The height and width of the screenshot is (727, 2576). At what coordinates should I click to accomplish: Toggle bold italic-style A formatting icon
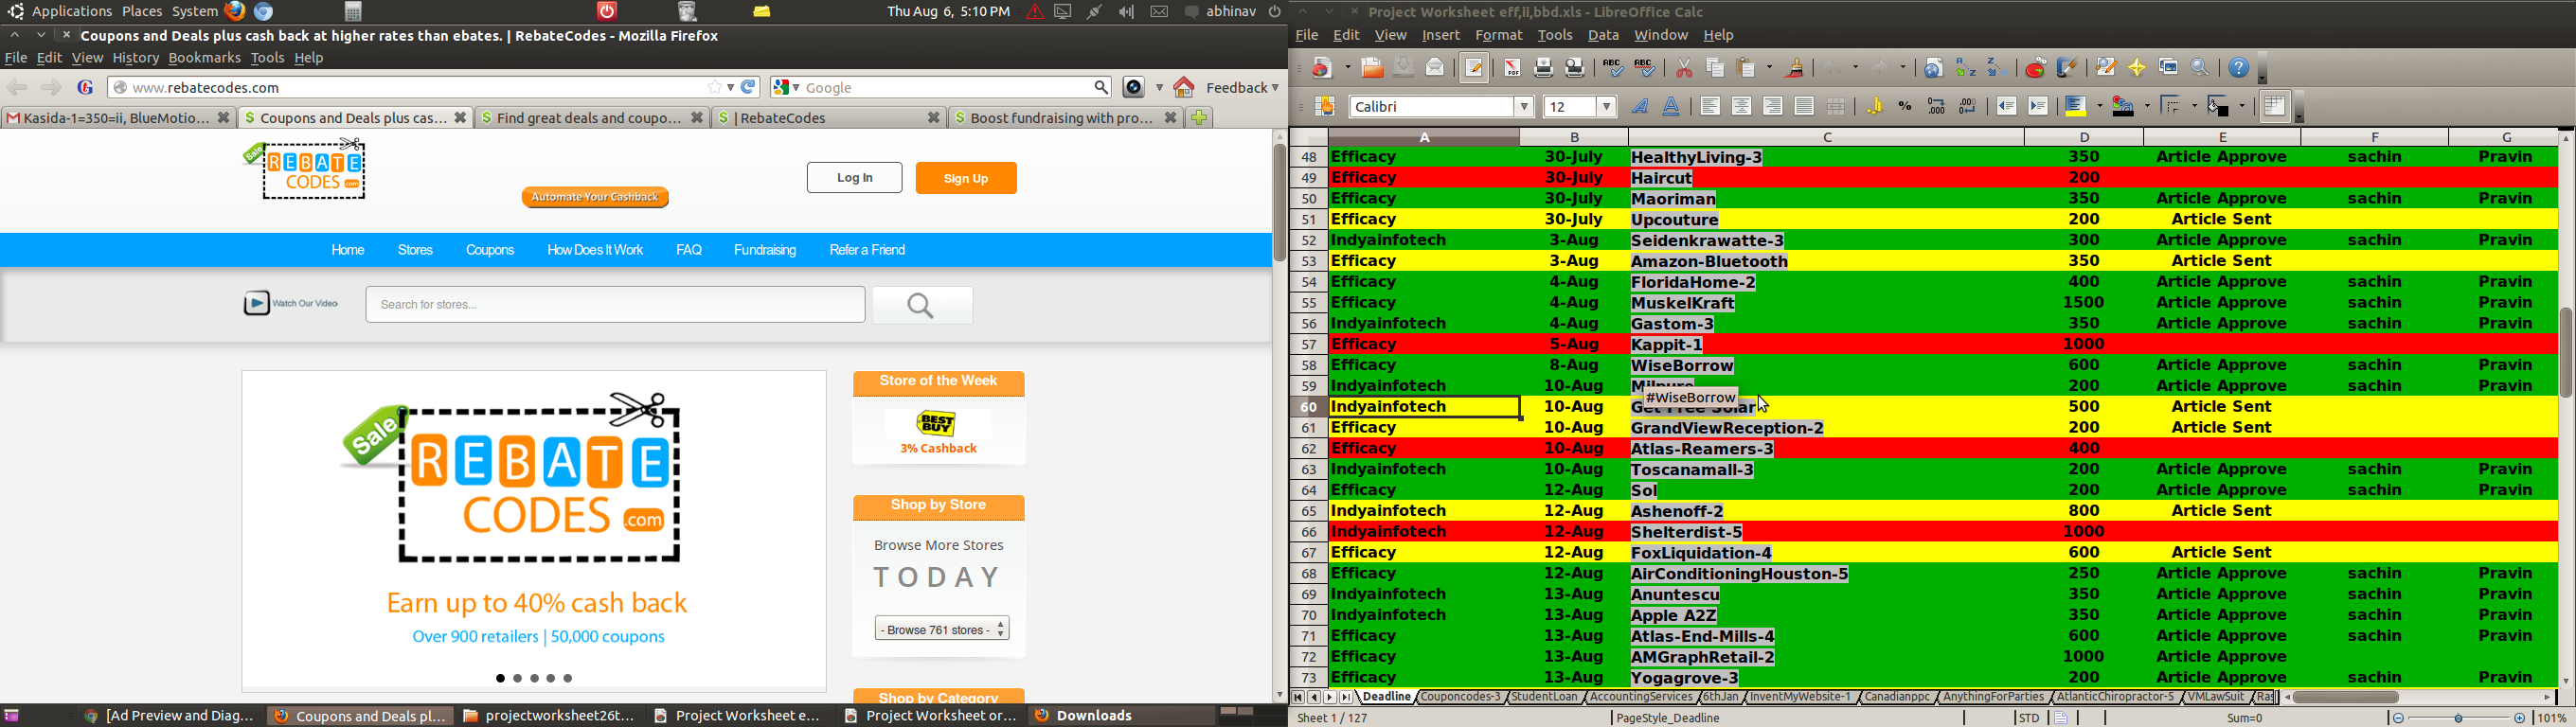[1640, 107]
